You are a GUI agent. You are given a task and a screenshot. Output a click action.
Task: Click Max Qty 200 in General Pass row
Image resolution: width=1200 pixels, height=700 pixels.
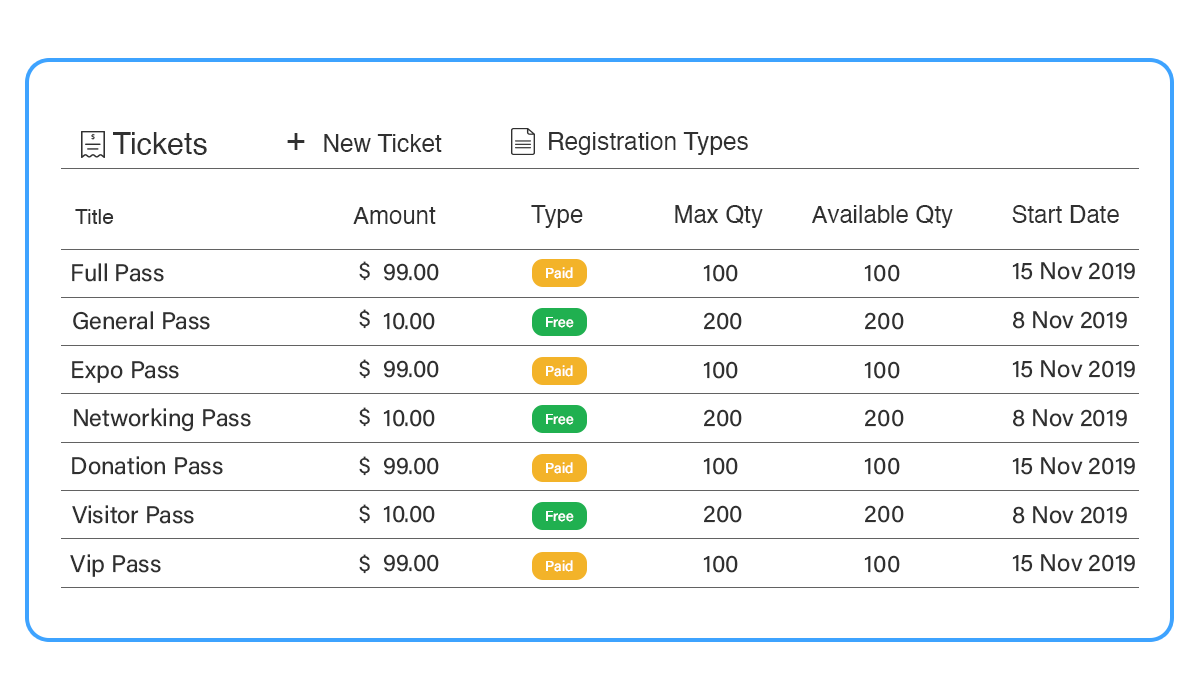(x=722, y=322)
